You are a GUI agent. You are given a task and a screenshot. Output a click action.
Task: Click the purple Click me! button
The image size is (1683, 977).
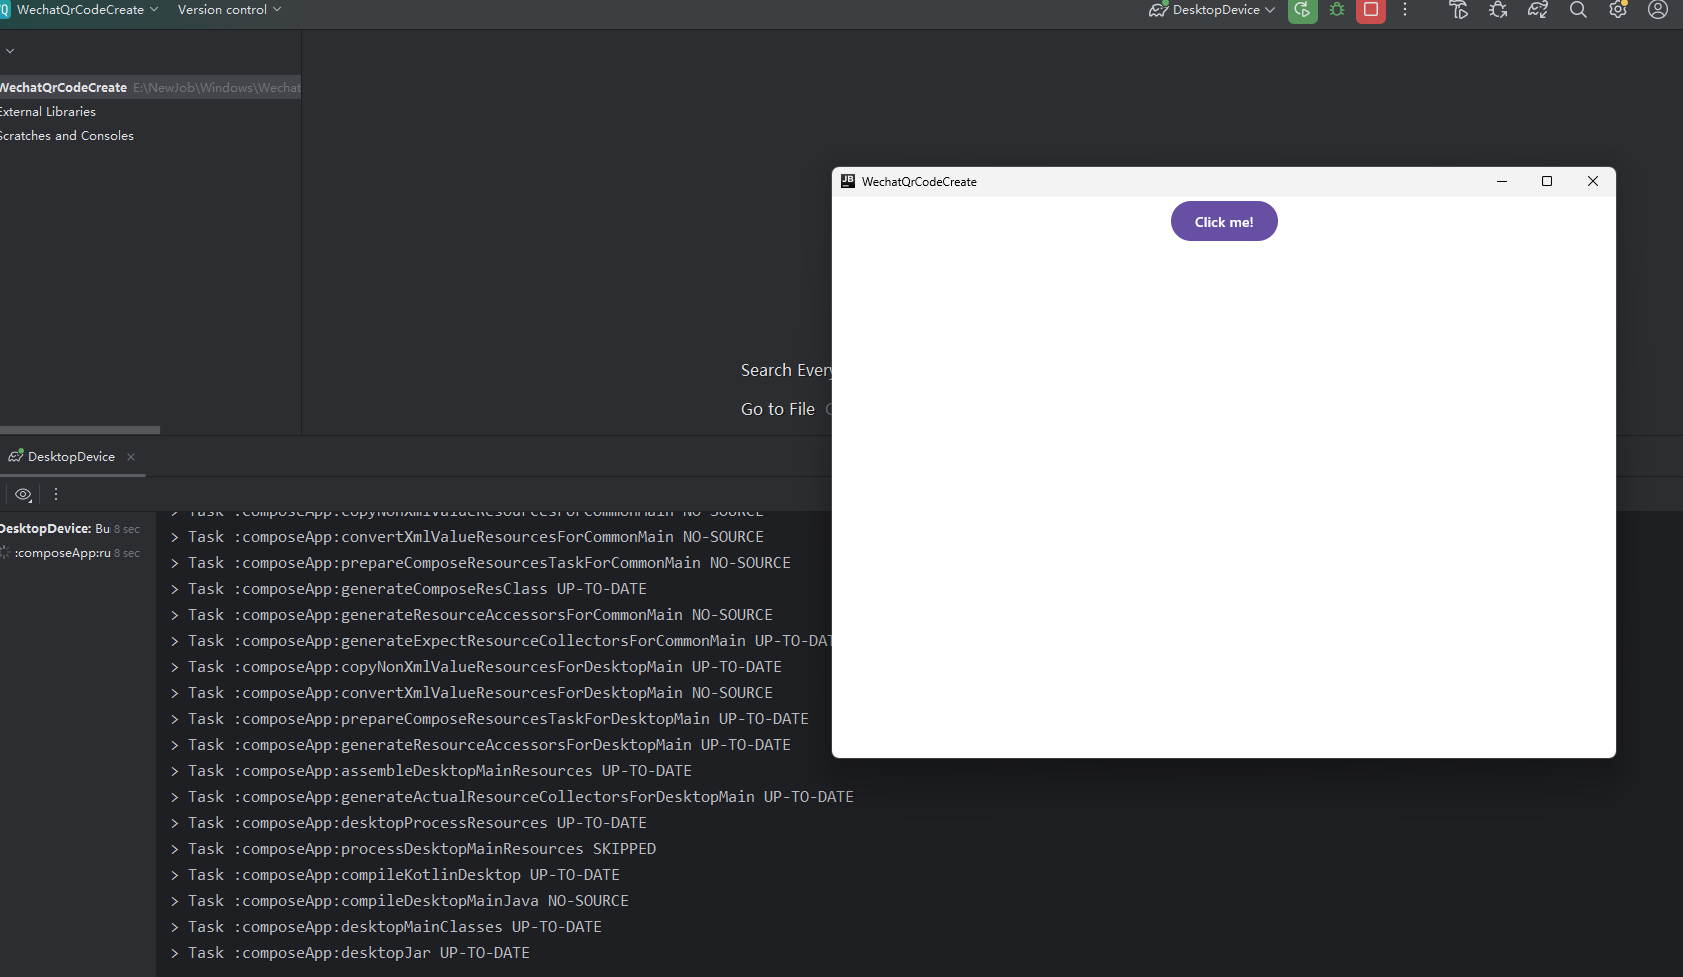point(1224,222)
